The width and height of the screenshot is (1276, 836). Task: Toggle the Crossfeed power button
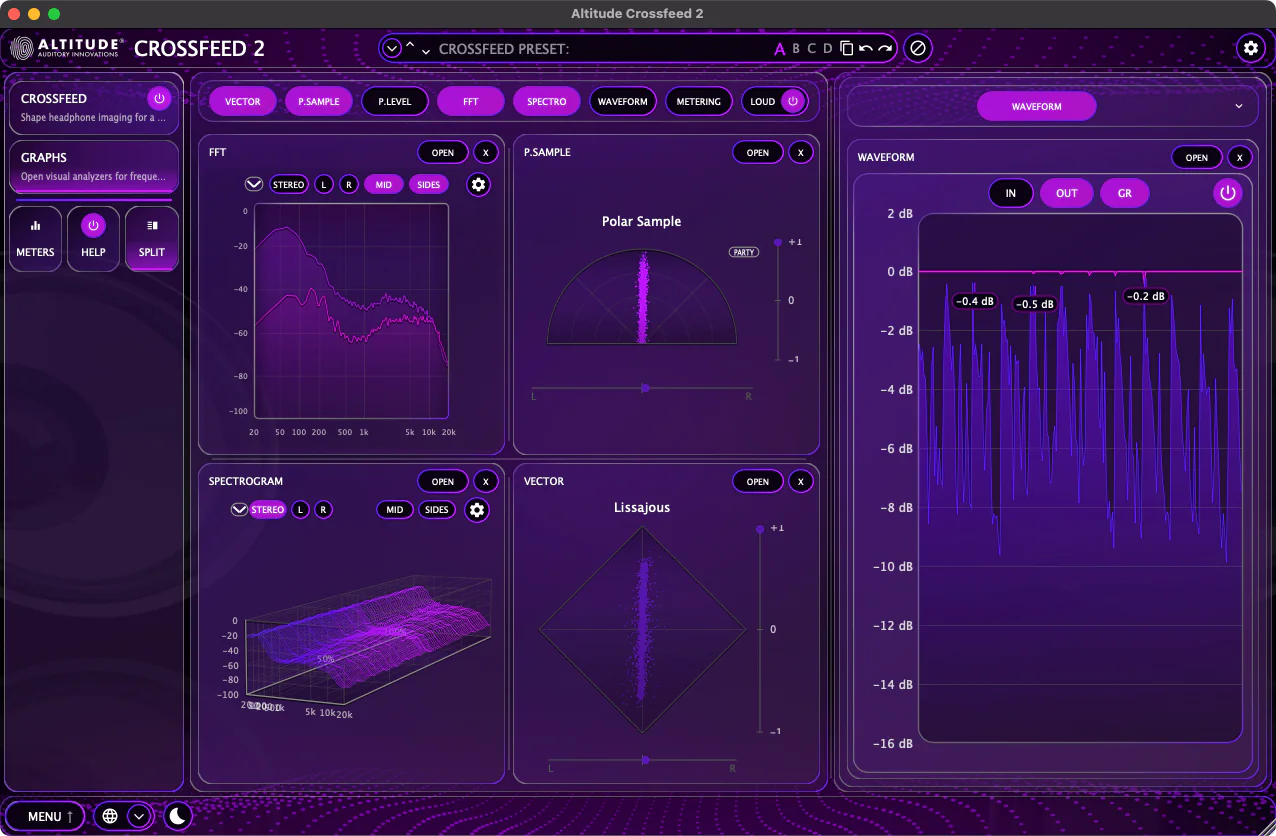(159, 99)
